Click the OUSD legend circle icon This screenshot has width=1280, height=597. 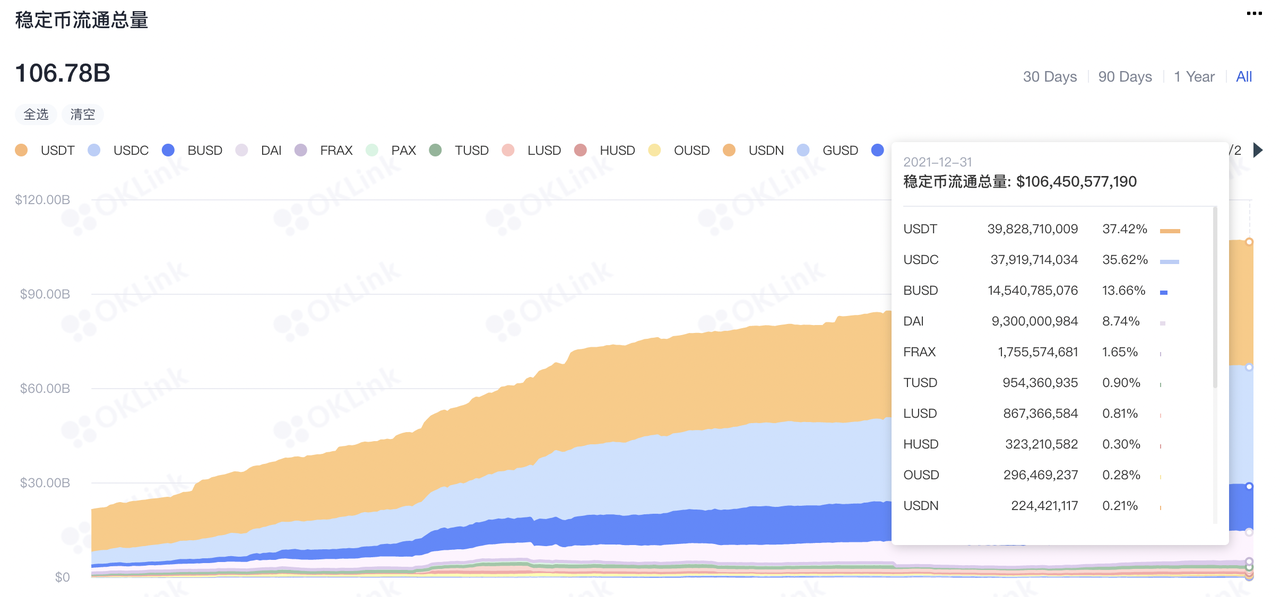(x=655, y=150)
